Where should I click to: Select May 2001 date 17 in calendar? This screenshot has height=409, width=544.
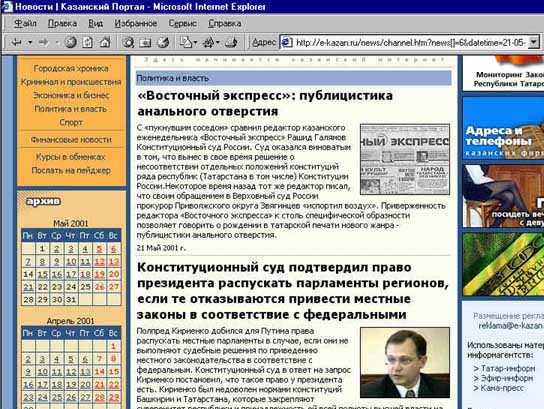(71, 274)
